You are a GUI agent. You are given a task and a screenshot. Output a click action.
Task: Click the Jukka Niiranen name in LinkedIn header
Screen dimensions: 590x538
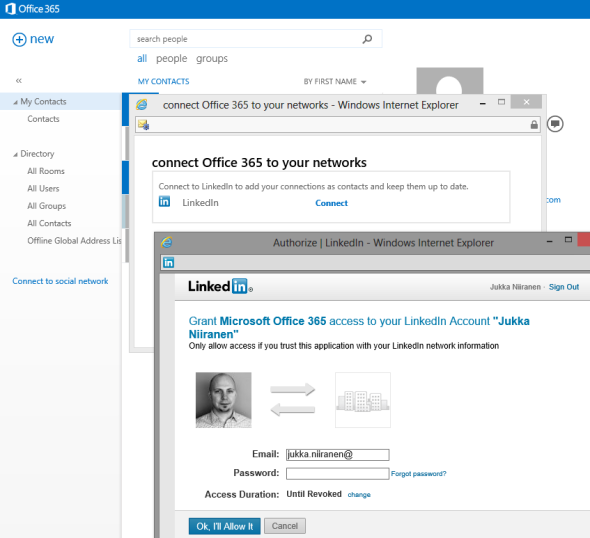[515, 287]
